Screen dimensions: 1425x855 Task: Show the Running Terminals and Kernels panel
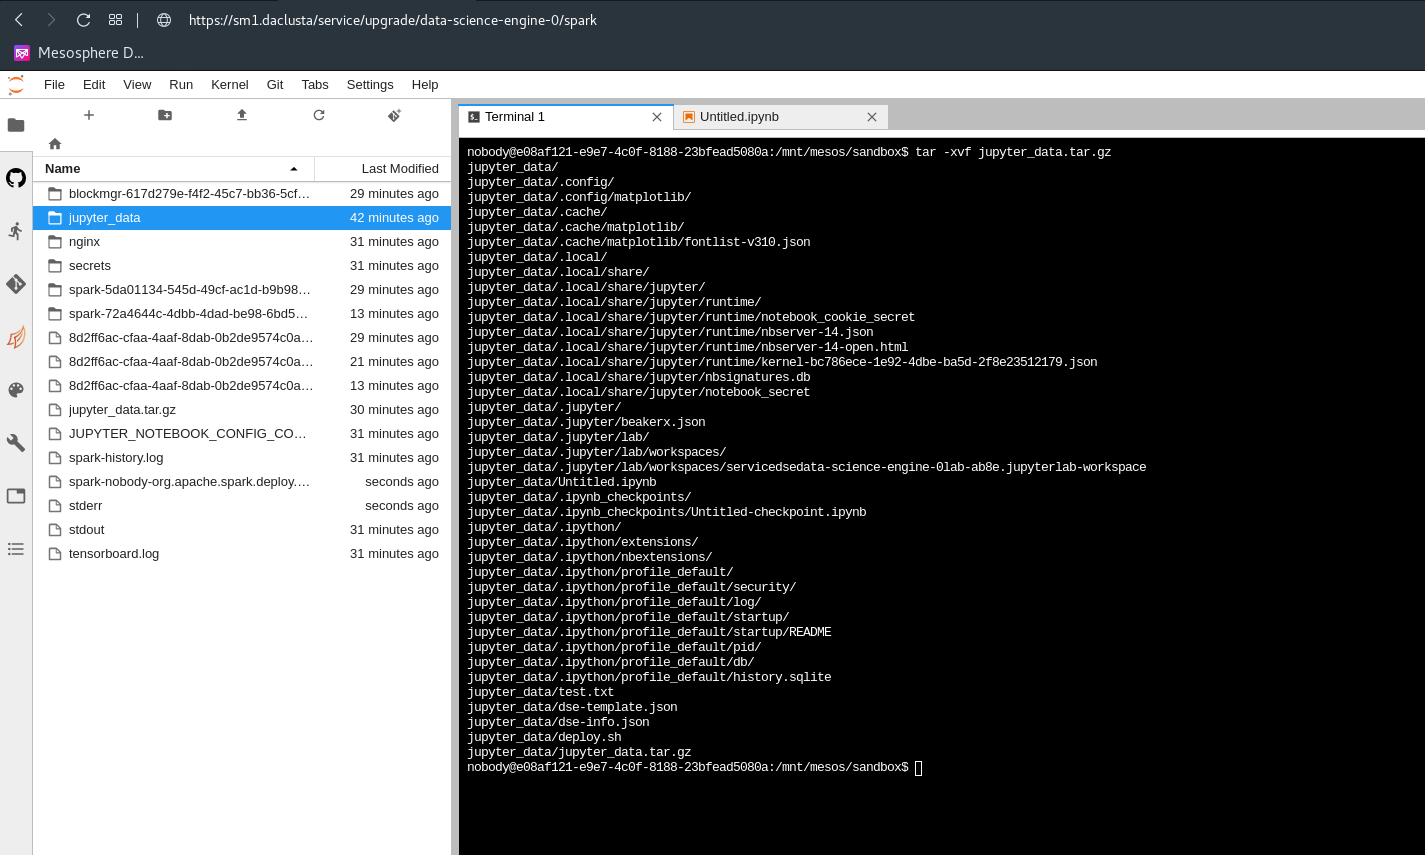tap(16, 231)
